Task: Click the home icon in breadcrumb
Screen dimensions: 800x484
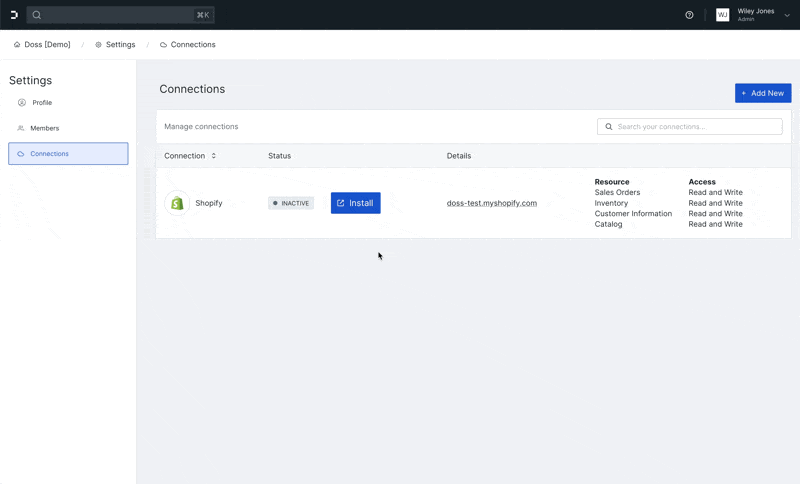Action: point(17,45)
